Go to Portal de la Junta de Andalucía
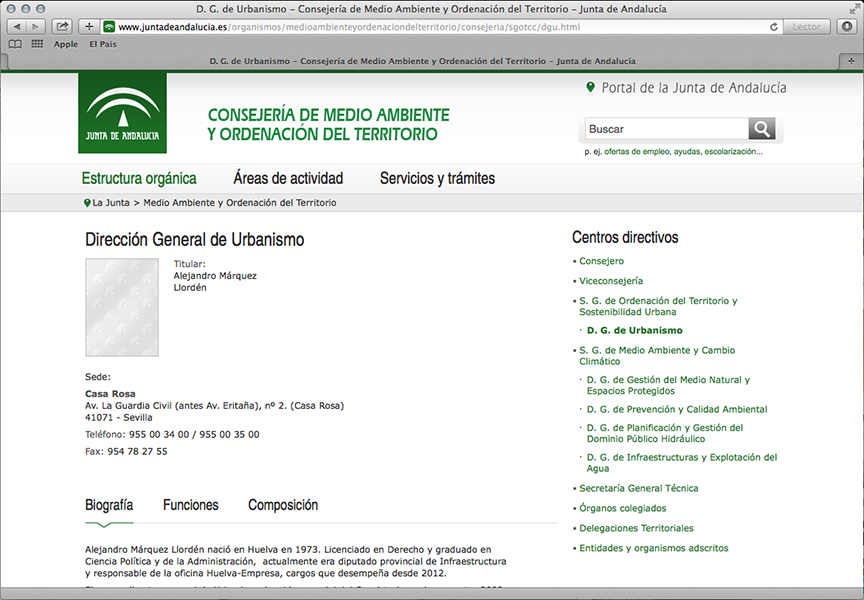864x600 pixels. (x=693, y=88)
